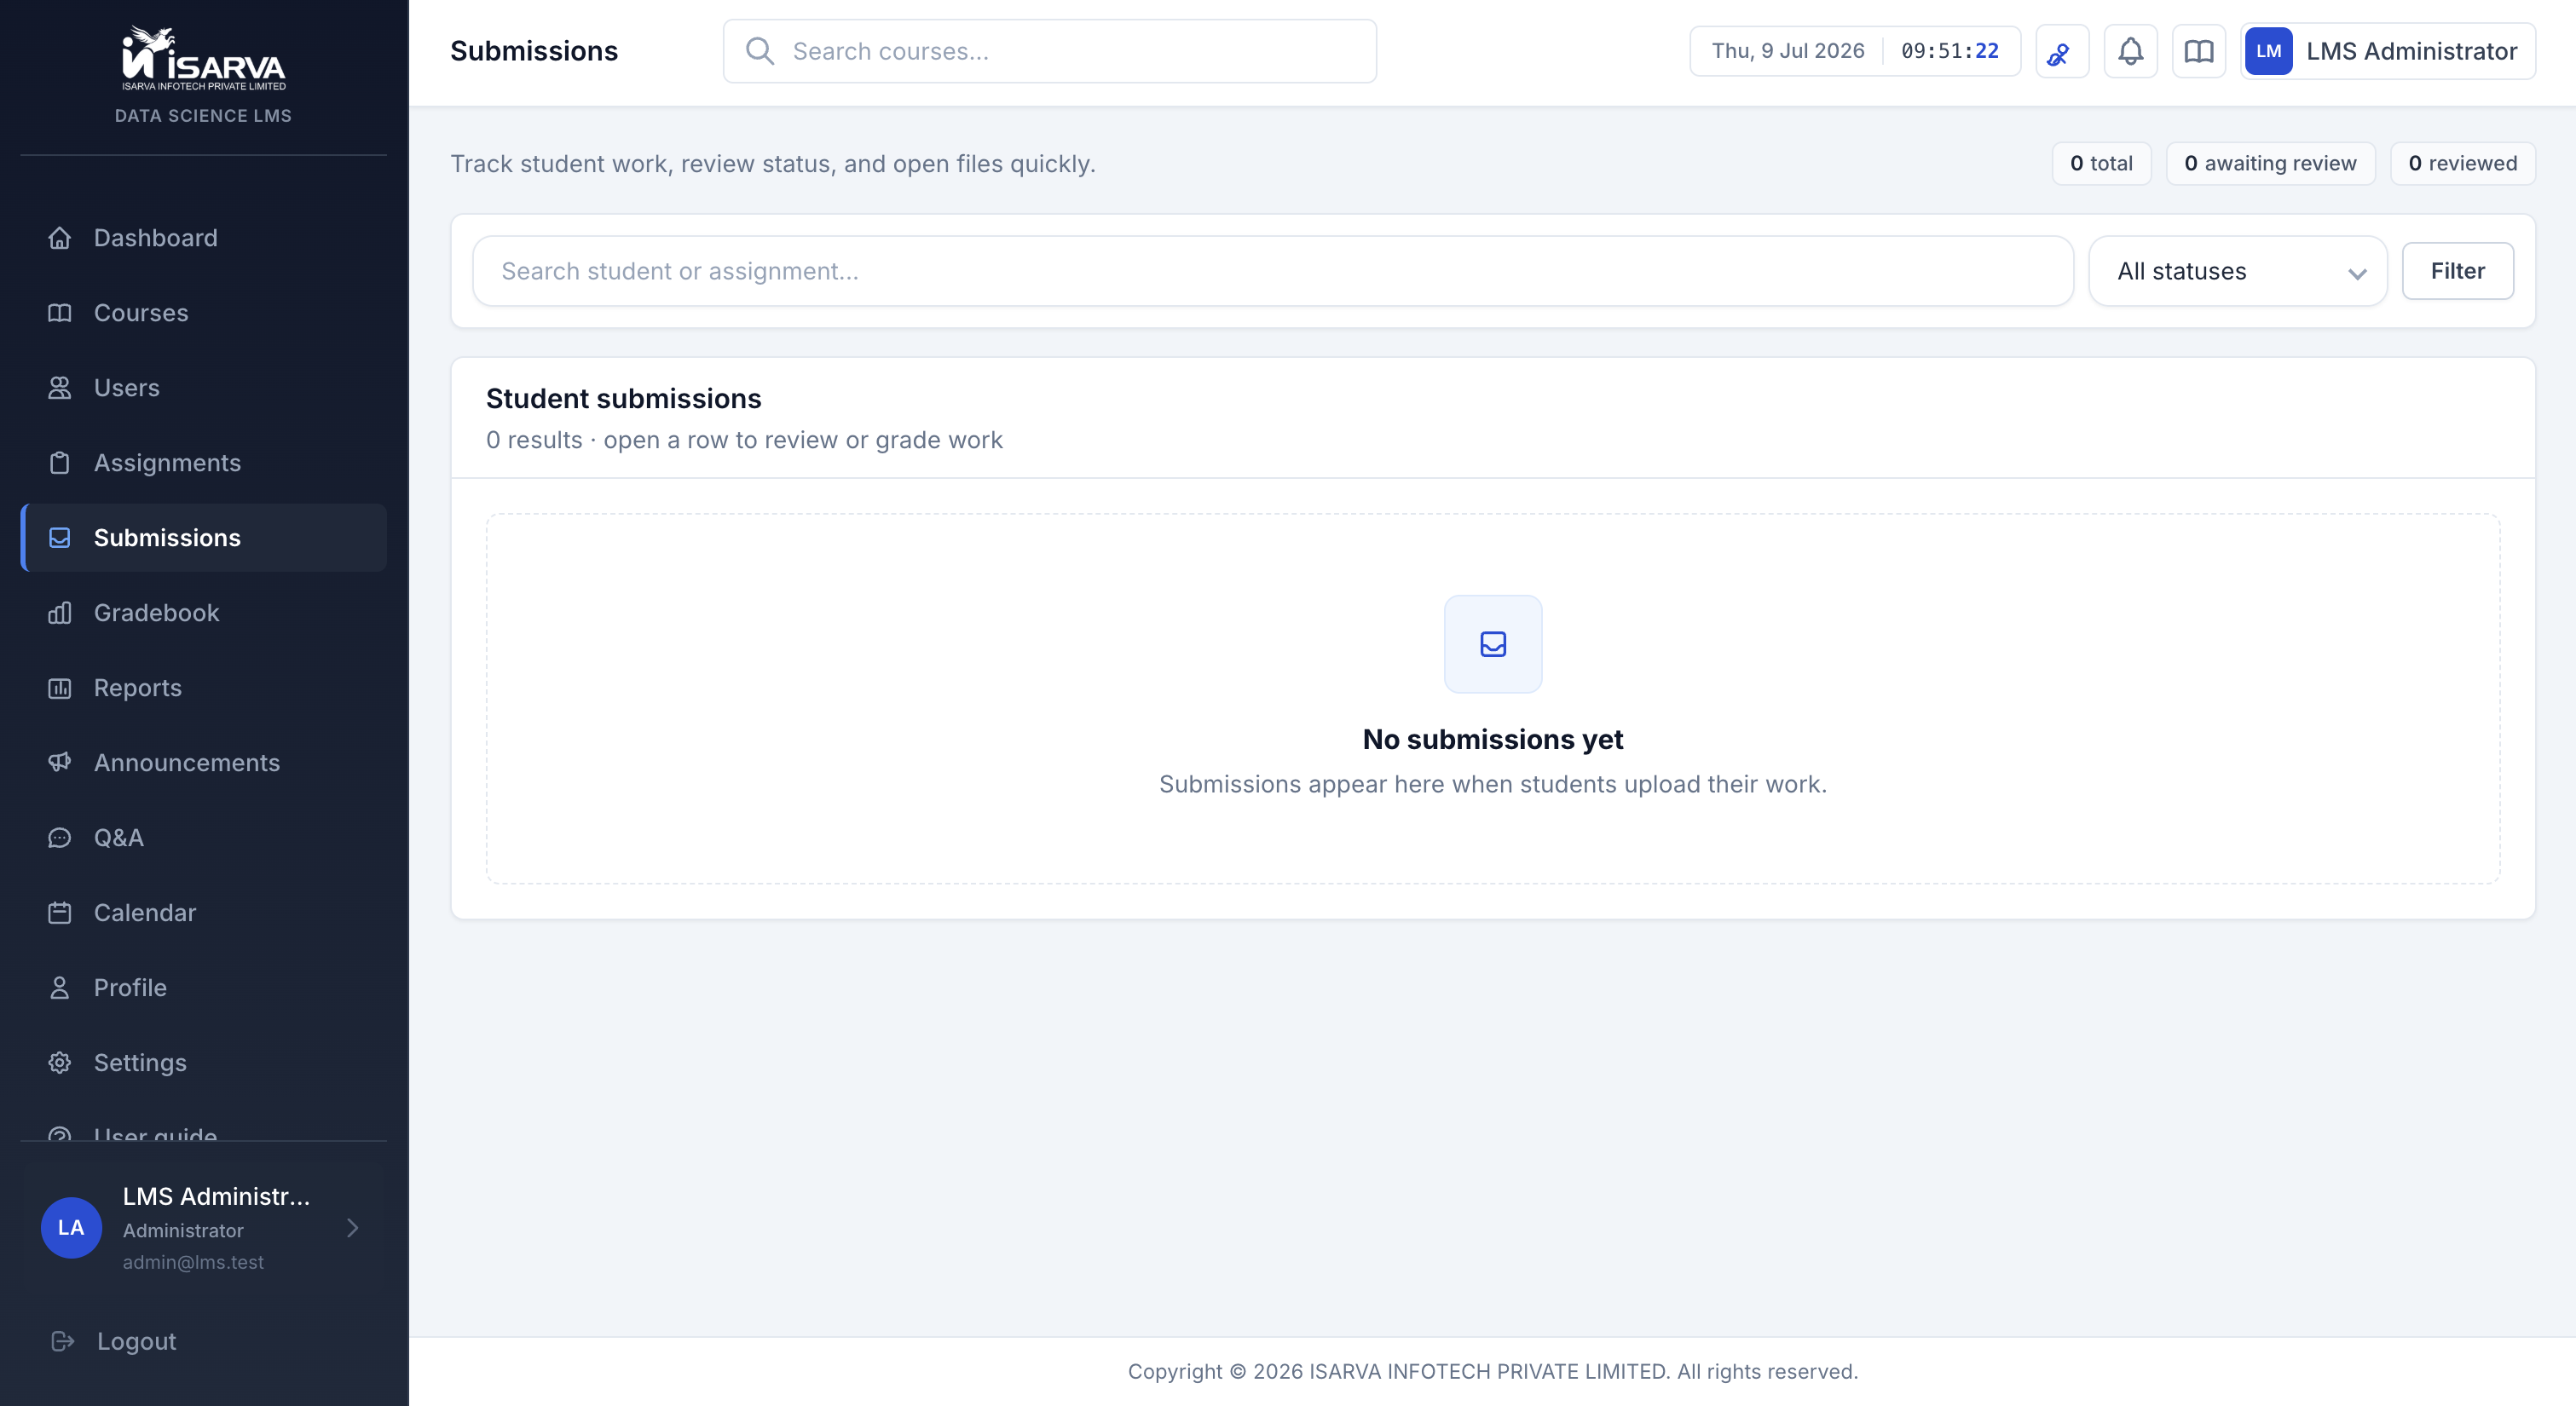The image size is (2576, 1406).
Task: Click the open book icon in header
Action: 2199,51
